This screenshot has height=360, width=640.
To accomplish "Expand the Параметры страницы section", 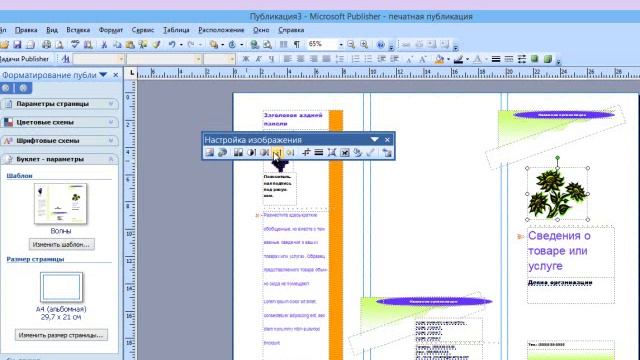I will [60, 104].
